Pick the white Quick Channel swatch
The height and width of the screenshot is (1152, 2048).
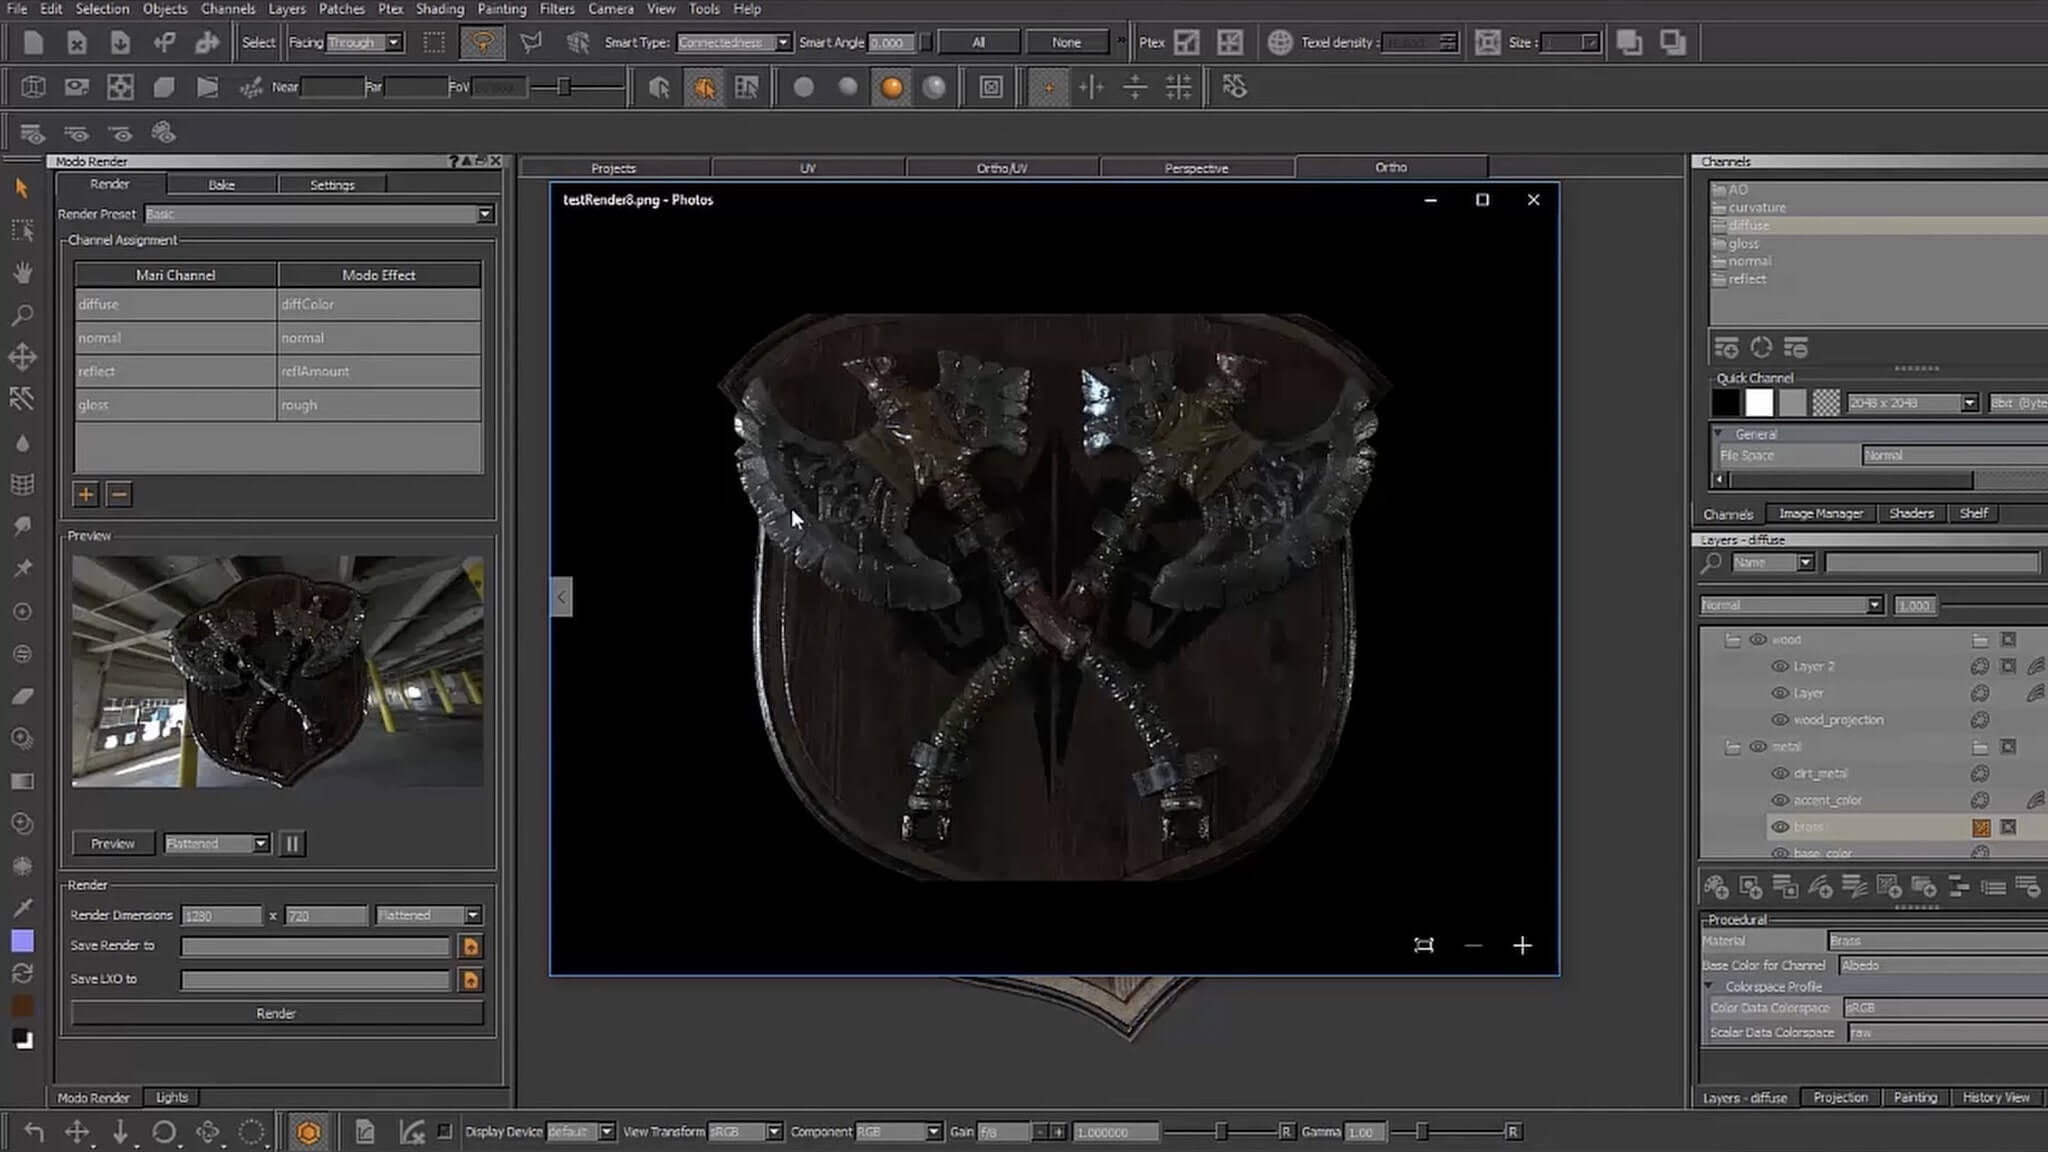click(1759, 403)
